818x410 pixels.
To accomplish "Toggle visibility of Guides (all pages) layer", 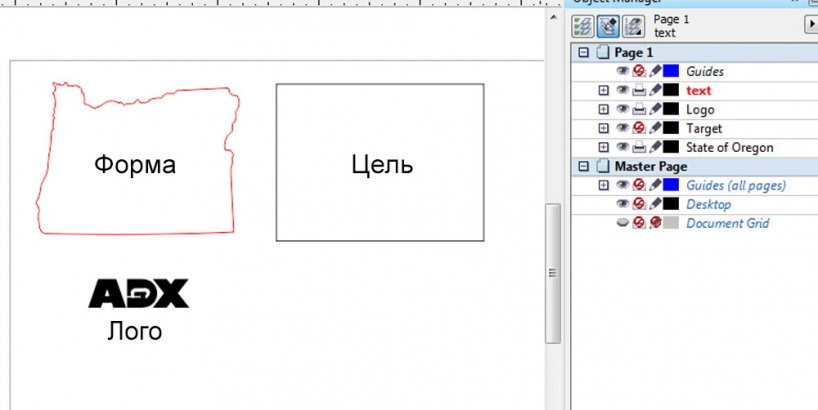I will point(622,185).
